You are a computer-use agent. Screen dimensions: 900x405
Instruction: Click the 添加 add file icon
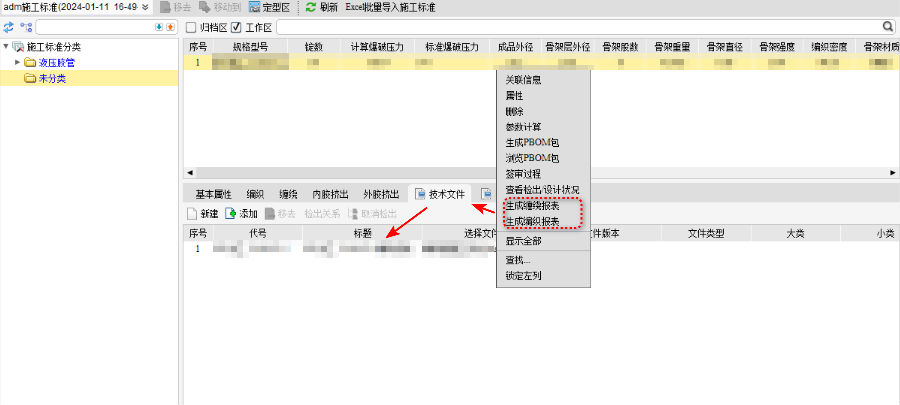coord(230,214)
